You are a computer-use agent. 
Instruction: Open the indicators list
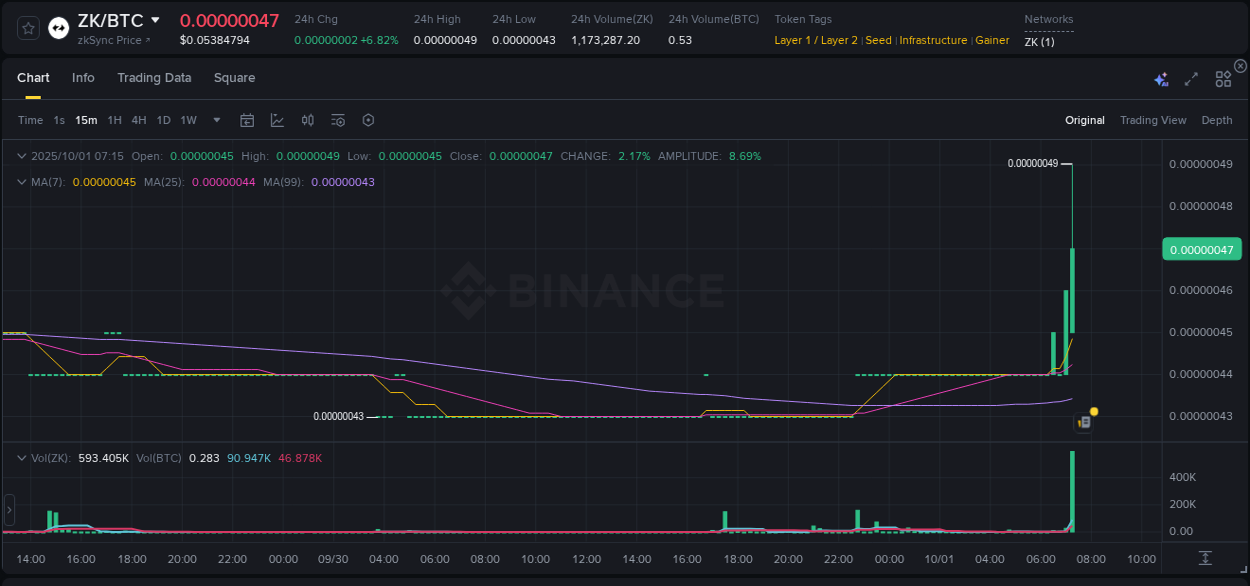tap(337, 119)
